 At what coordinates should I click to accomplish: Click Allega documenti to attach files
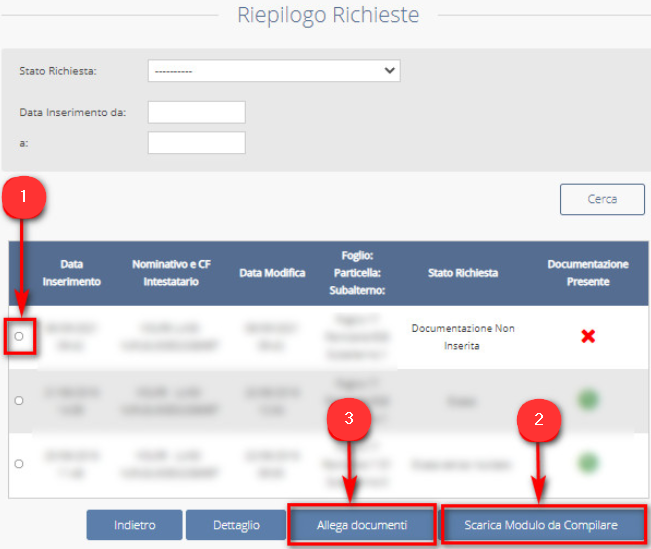click(362, 525)
